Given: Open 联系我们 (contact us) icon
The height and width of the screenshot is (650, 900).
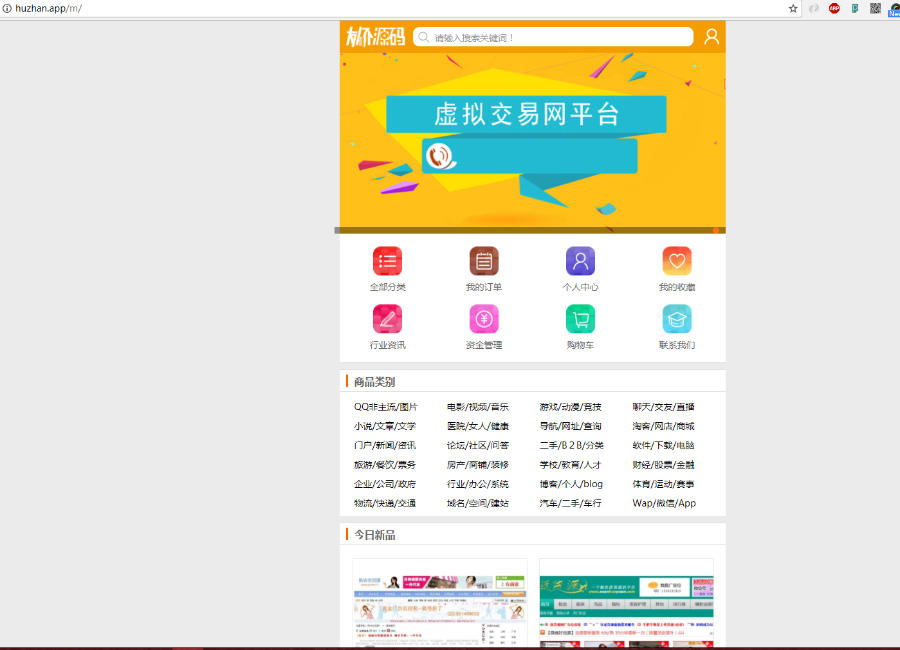Looking at the screenshot, I should coord(677,319).
